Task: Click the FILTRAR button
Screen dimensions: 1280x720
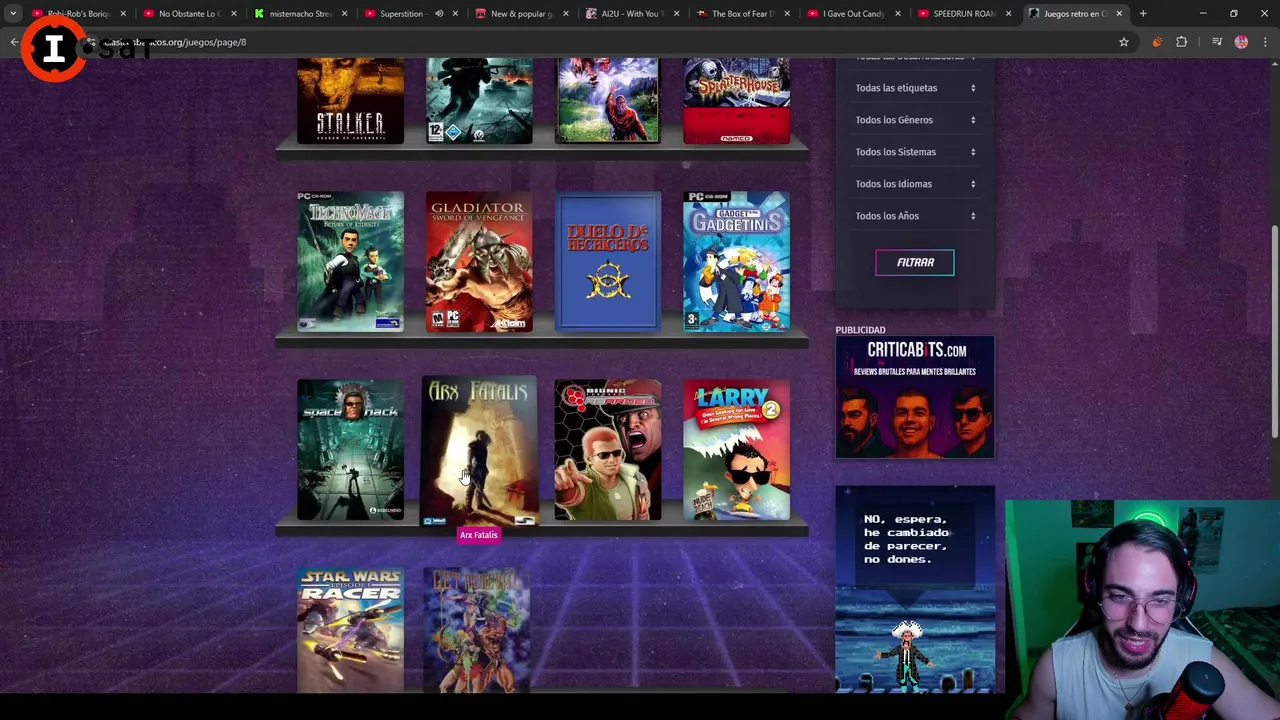Action: coord(915,262)
